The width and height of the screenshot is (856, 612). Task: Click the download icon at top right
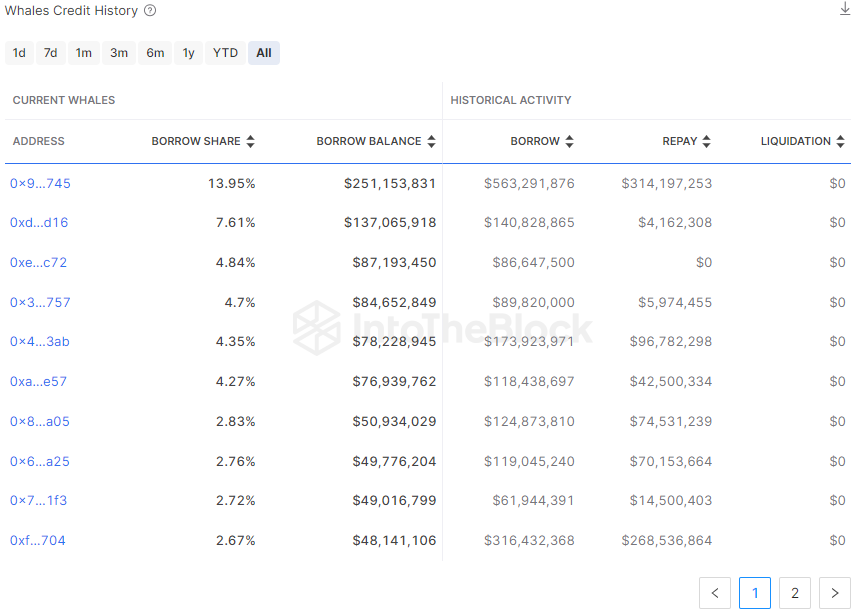point(845,9)
